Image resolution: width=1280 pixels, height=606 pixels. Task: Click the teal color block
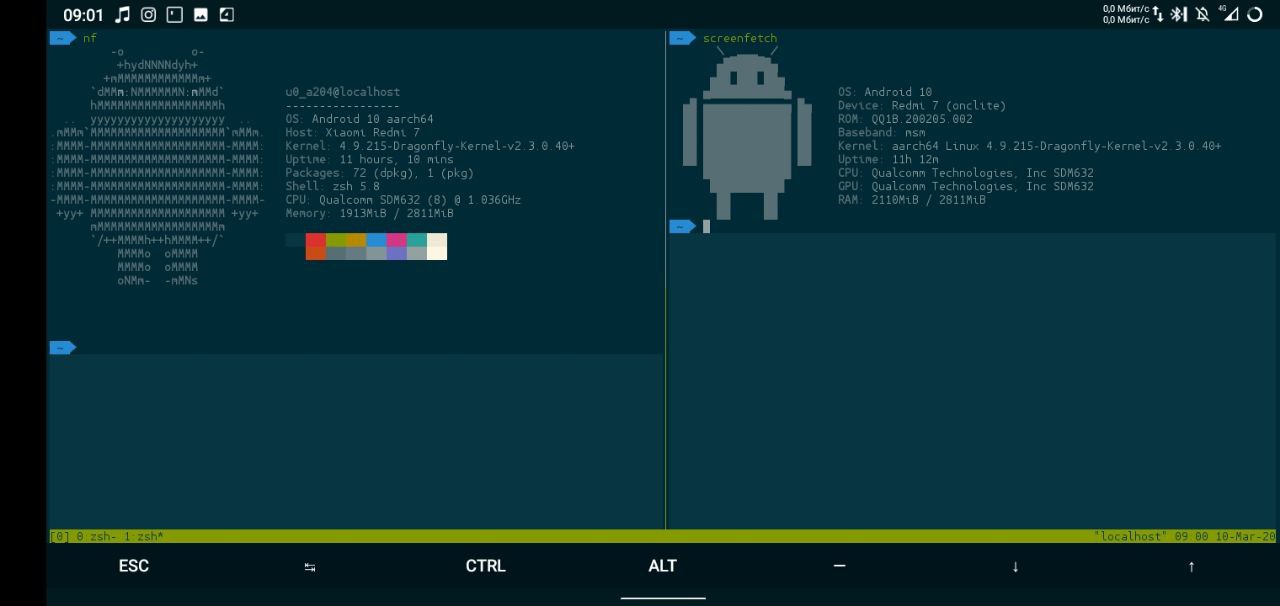(417, 240)
